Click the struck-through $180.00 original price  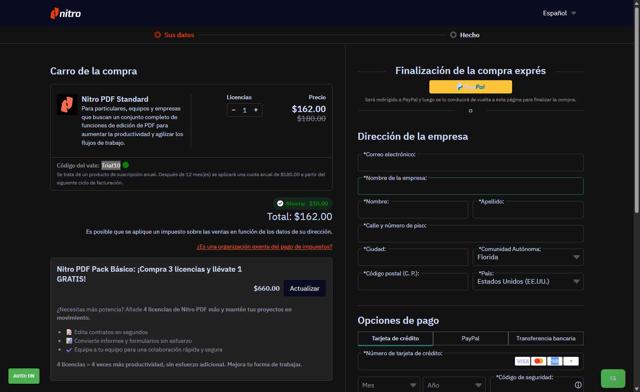tap(311, 119)
